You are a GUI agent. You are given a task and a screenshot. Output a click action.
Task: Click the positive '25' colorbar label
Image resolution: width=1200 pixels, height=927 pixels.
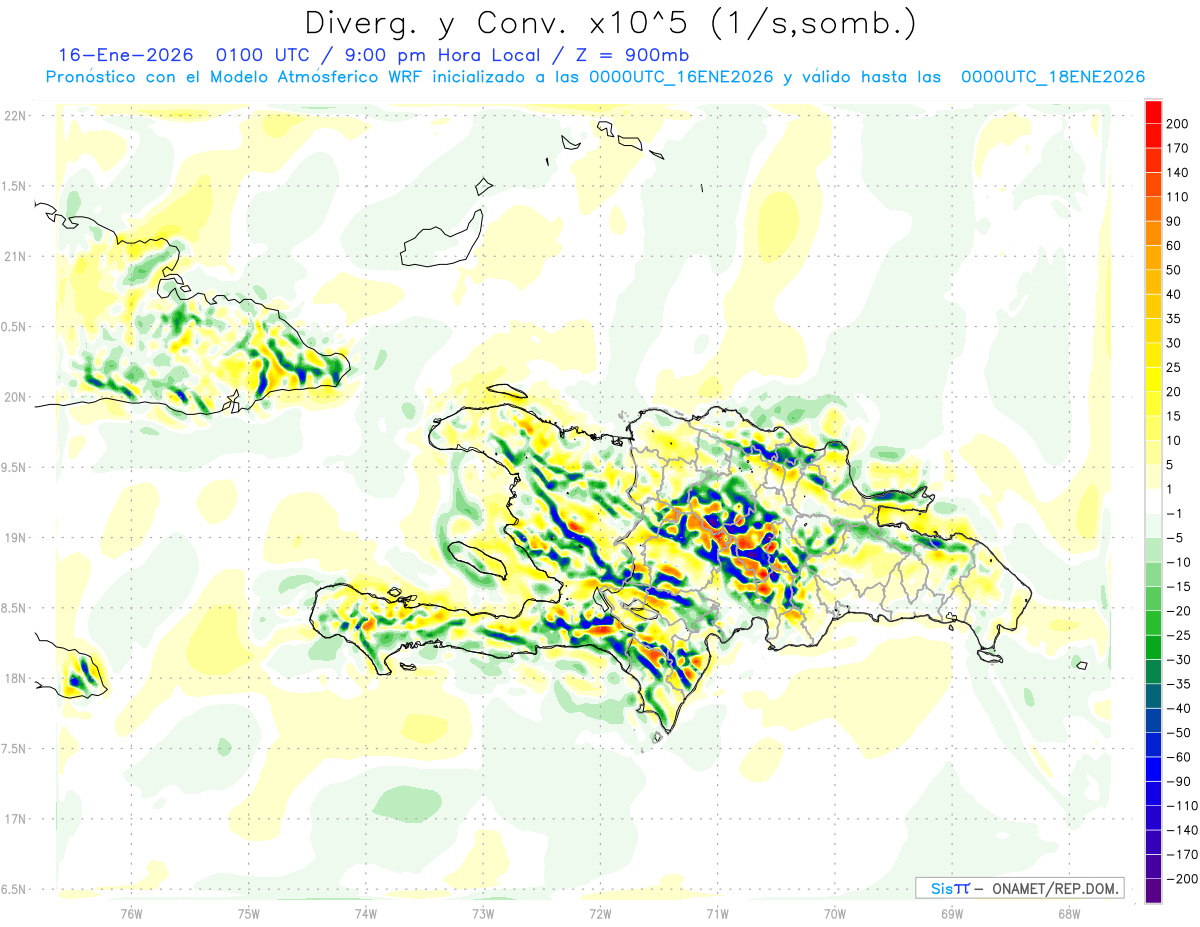[1174, 367]
